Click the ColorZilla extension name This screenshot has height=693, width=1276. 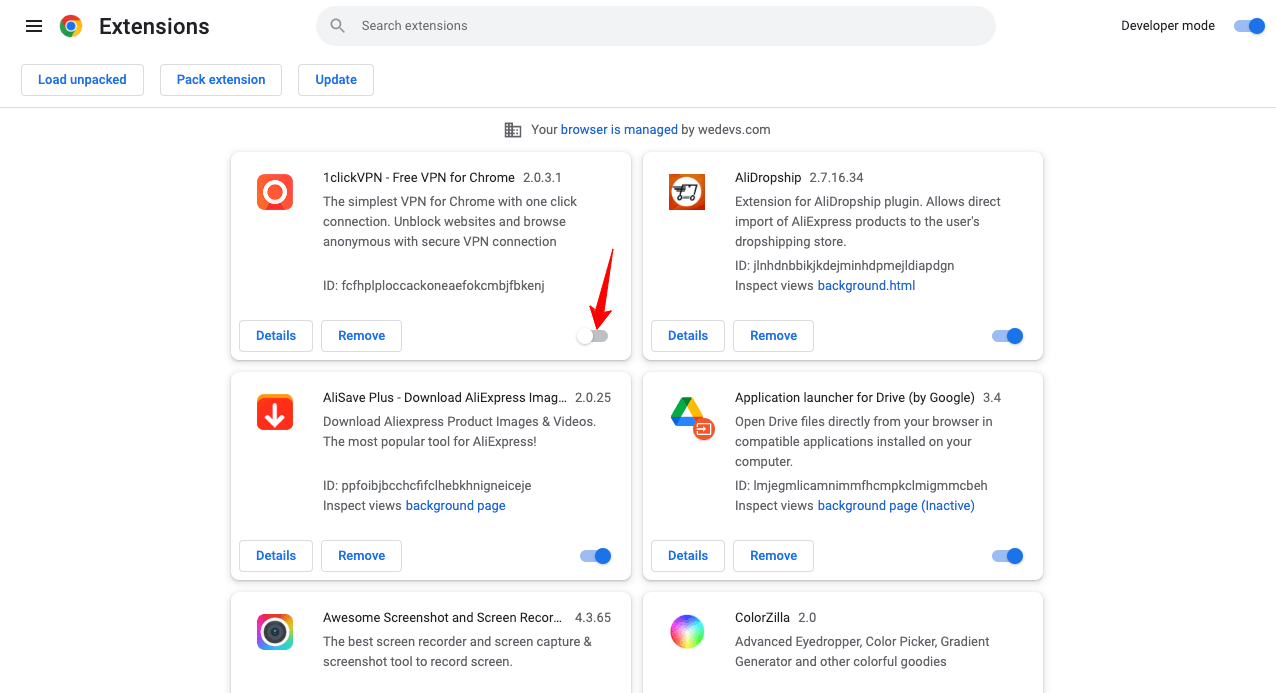(x=762, y=618)
